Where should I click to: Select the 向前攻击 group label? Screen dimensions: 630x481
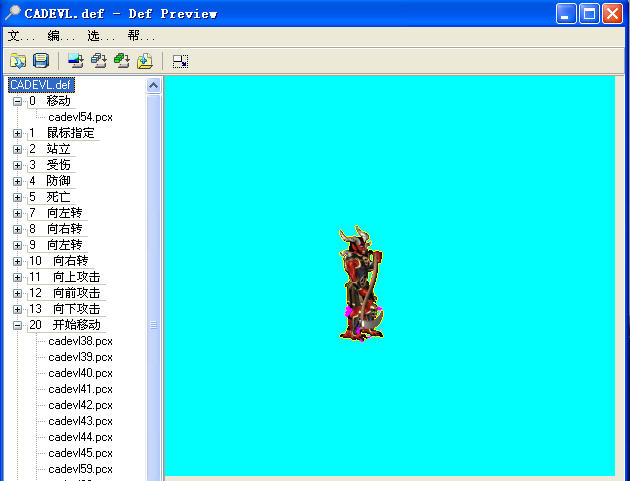click(76, 293)
